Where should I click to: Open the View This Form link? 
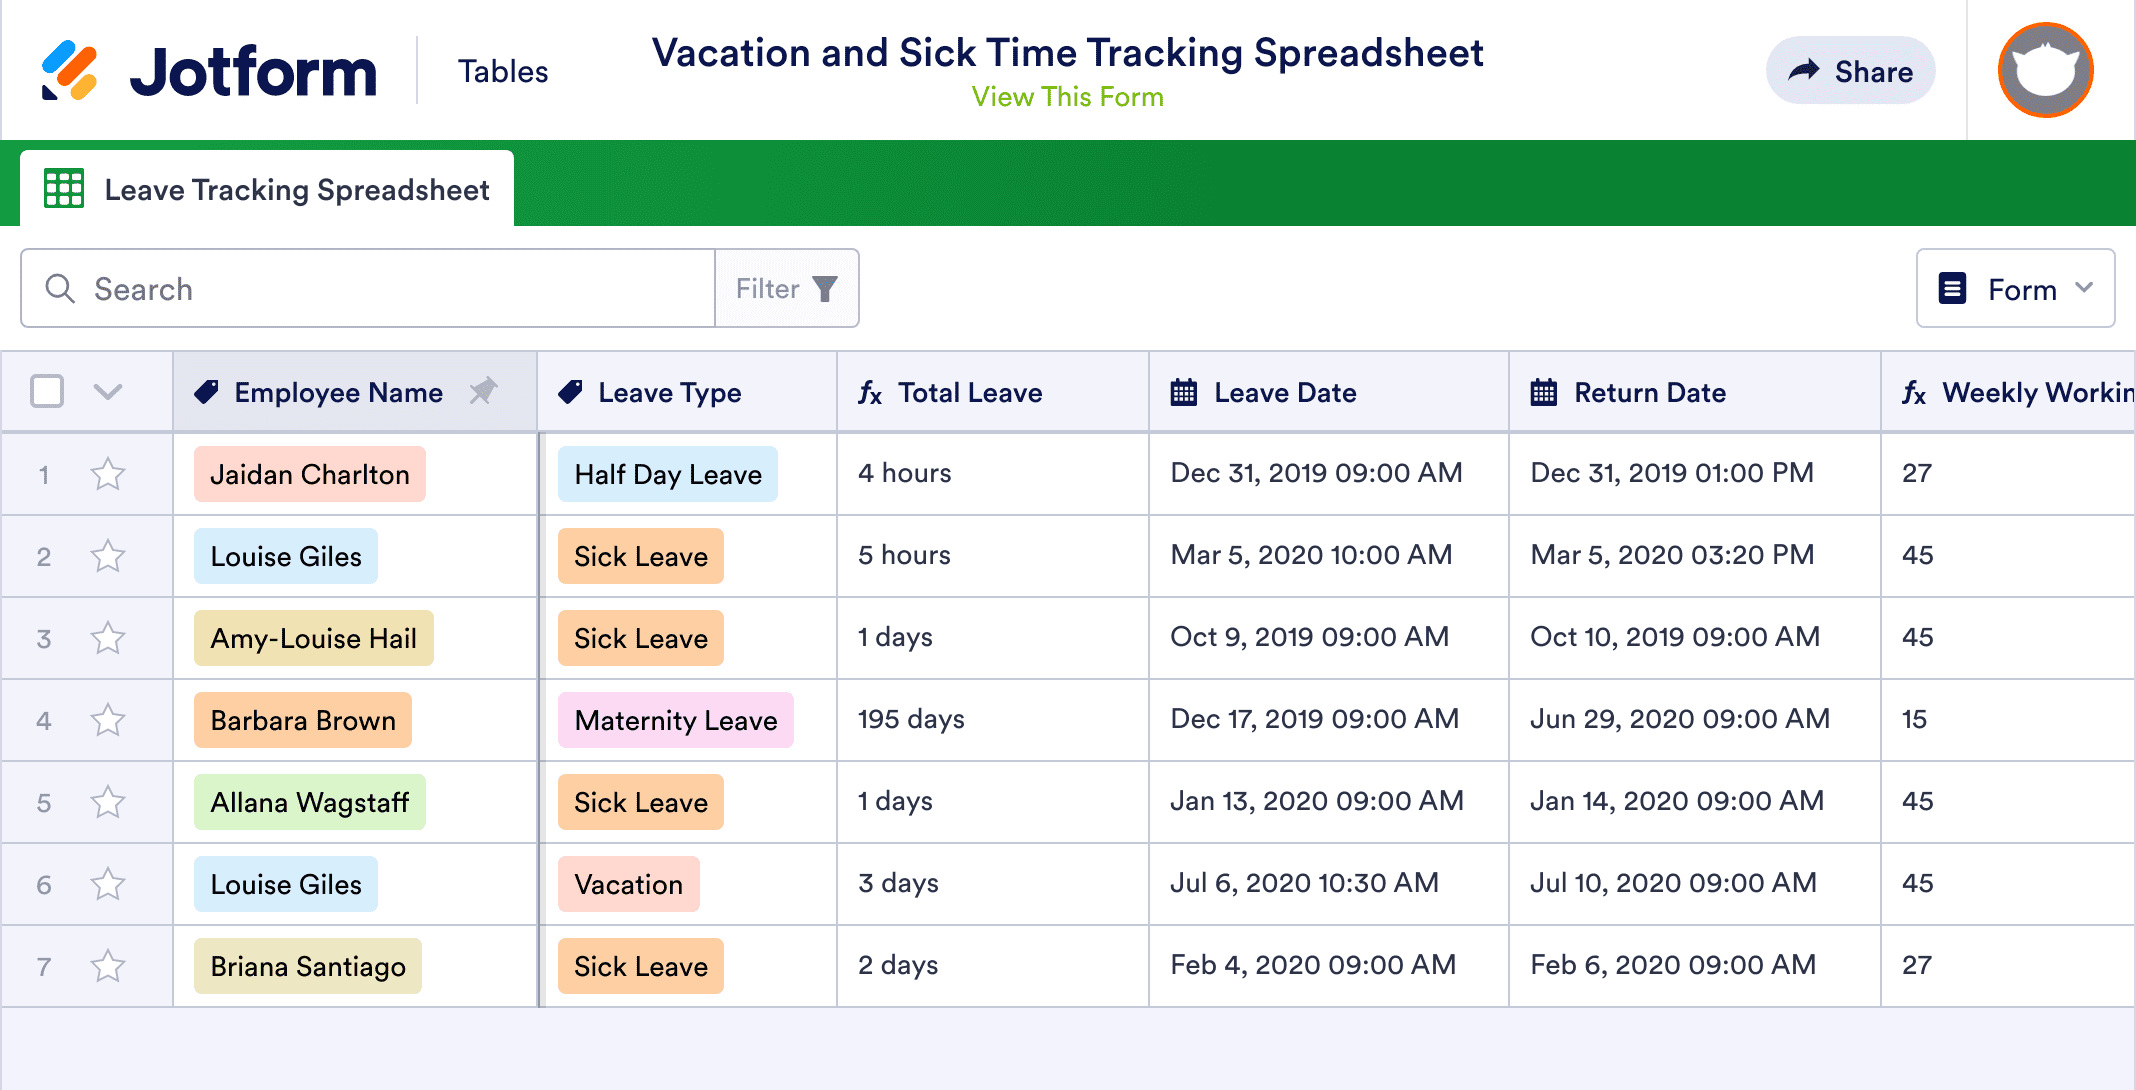pos(1066,96)
